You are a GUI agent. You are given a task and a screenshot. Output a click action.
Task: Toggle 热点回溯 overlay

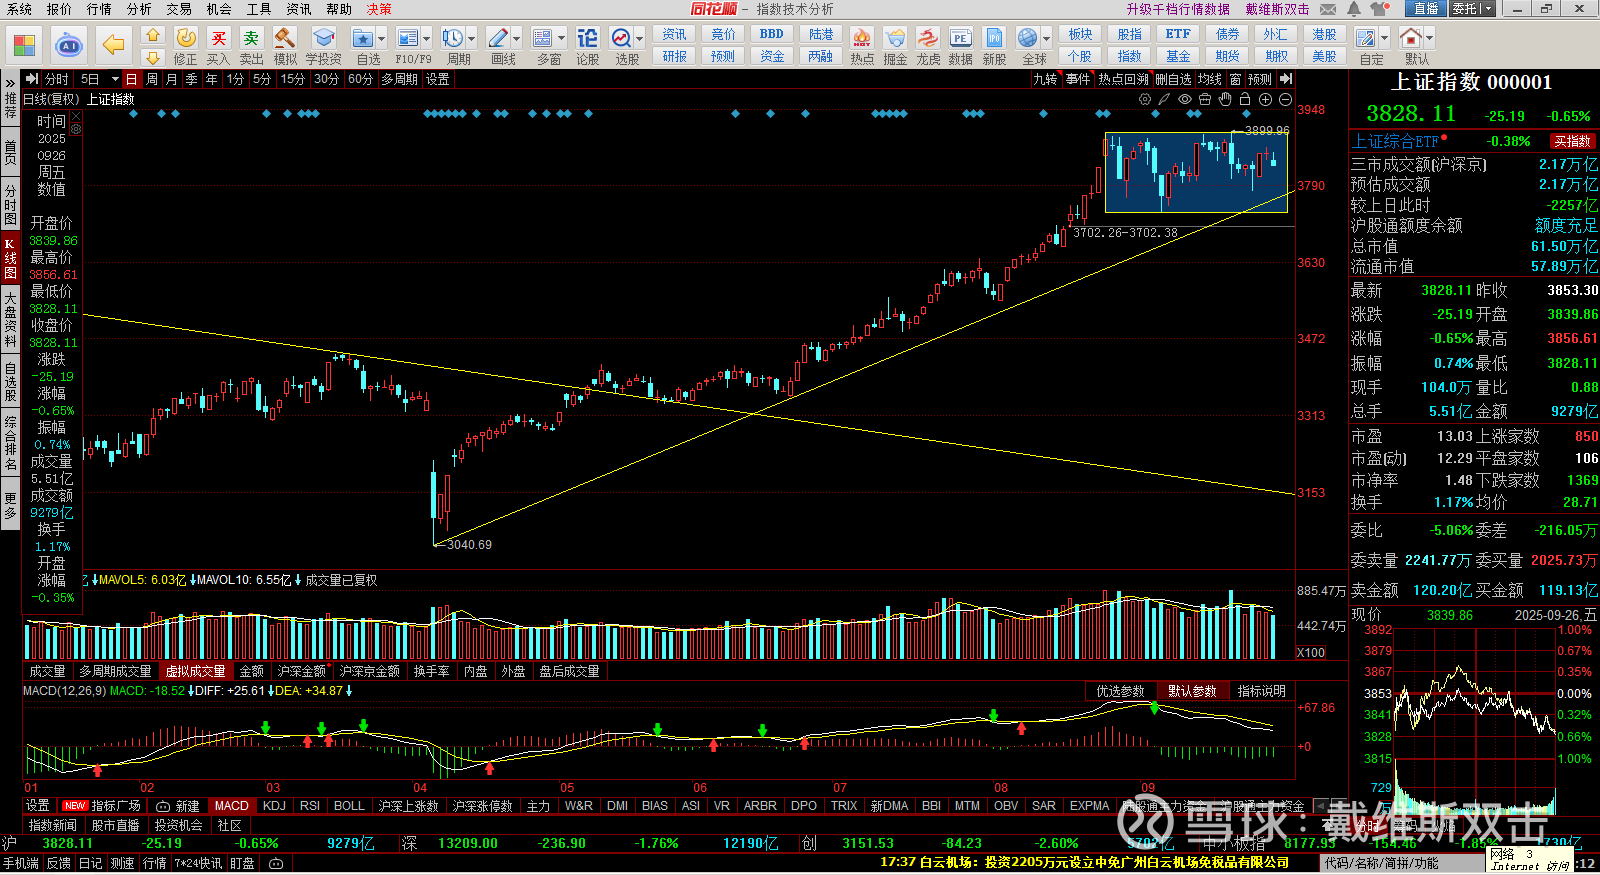1123,79
